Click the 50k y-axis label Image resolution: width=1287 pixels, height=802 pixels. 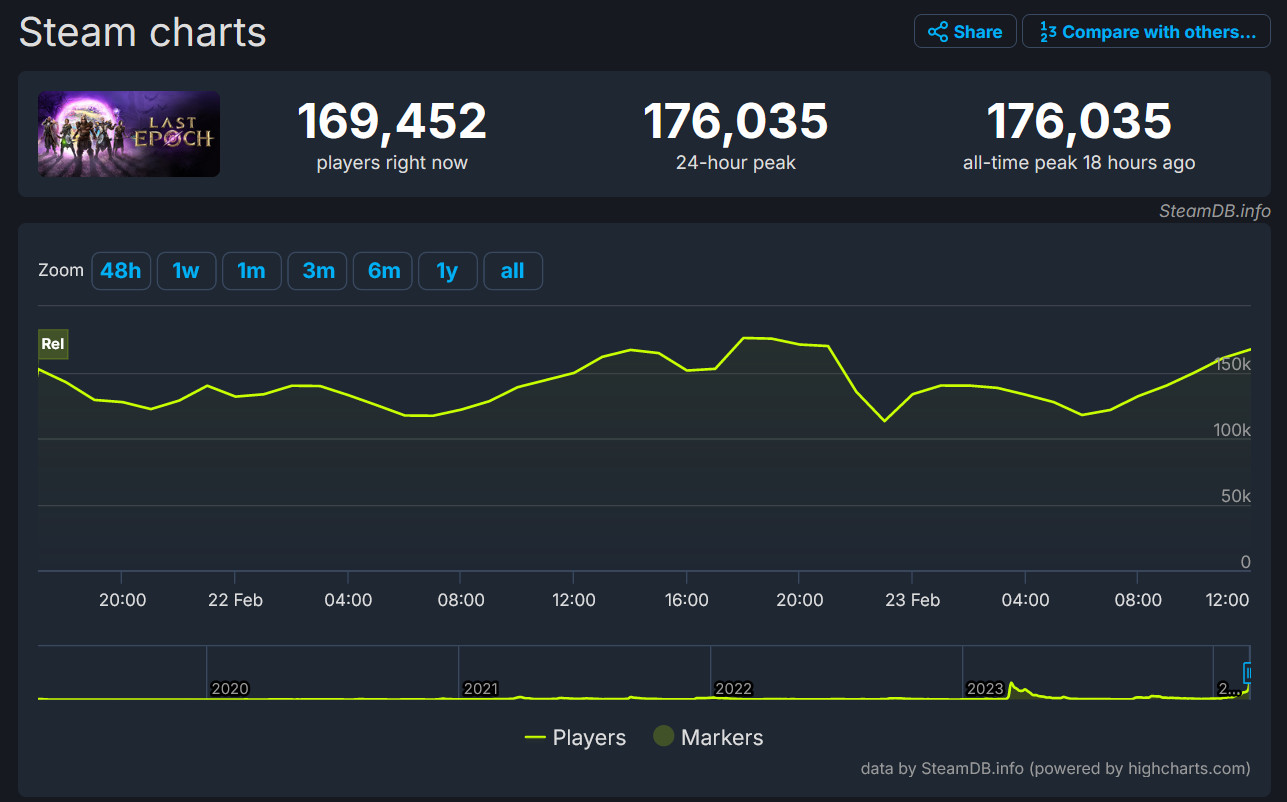[x=1236, y=496]
